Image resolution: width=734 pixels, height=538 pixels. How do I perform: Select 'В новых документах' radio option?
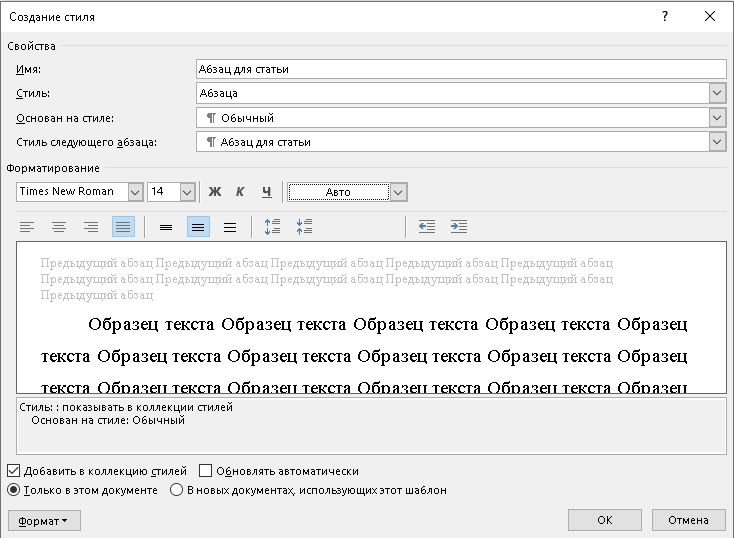[176, 490]
